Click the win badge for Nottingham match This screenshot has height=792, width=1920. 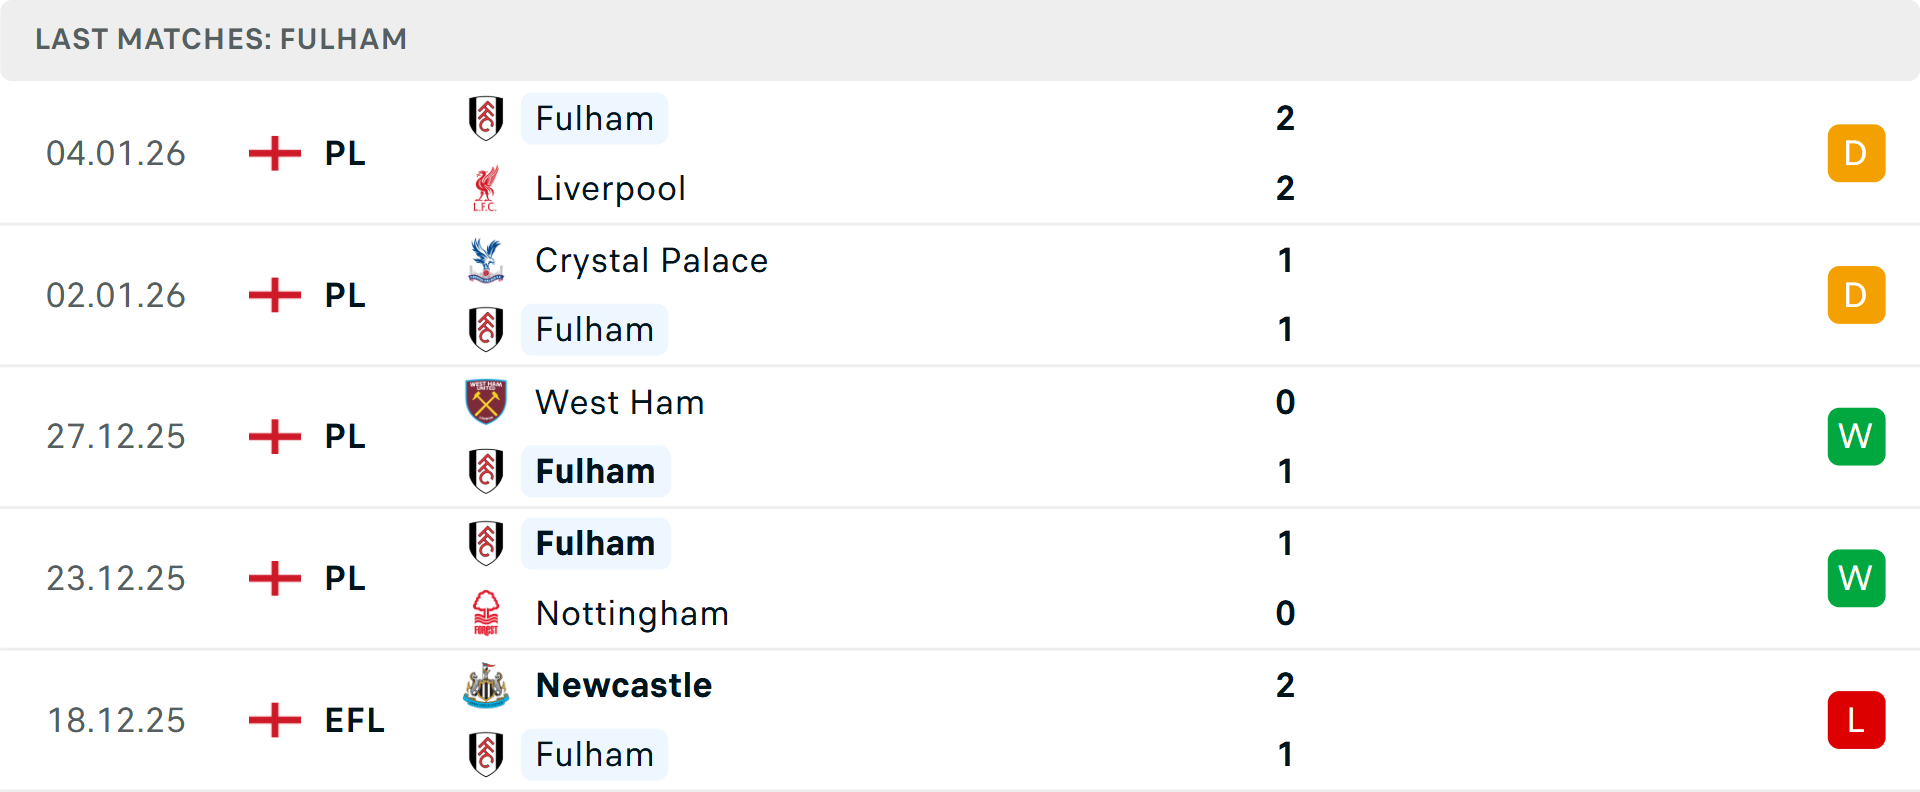click(x=1856, y=578)
